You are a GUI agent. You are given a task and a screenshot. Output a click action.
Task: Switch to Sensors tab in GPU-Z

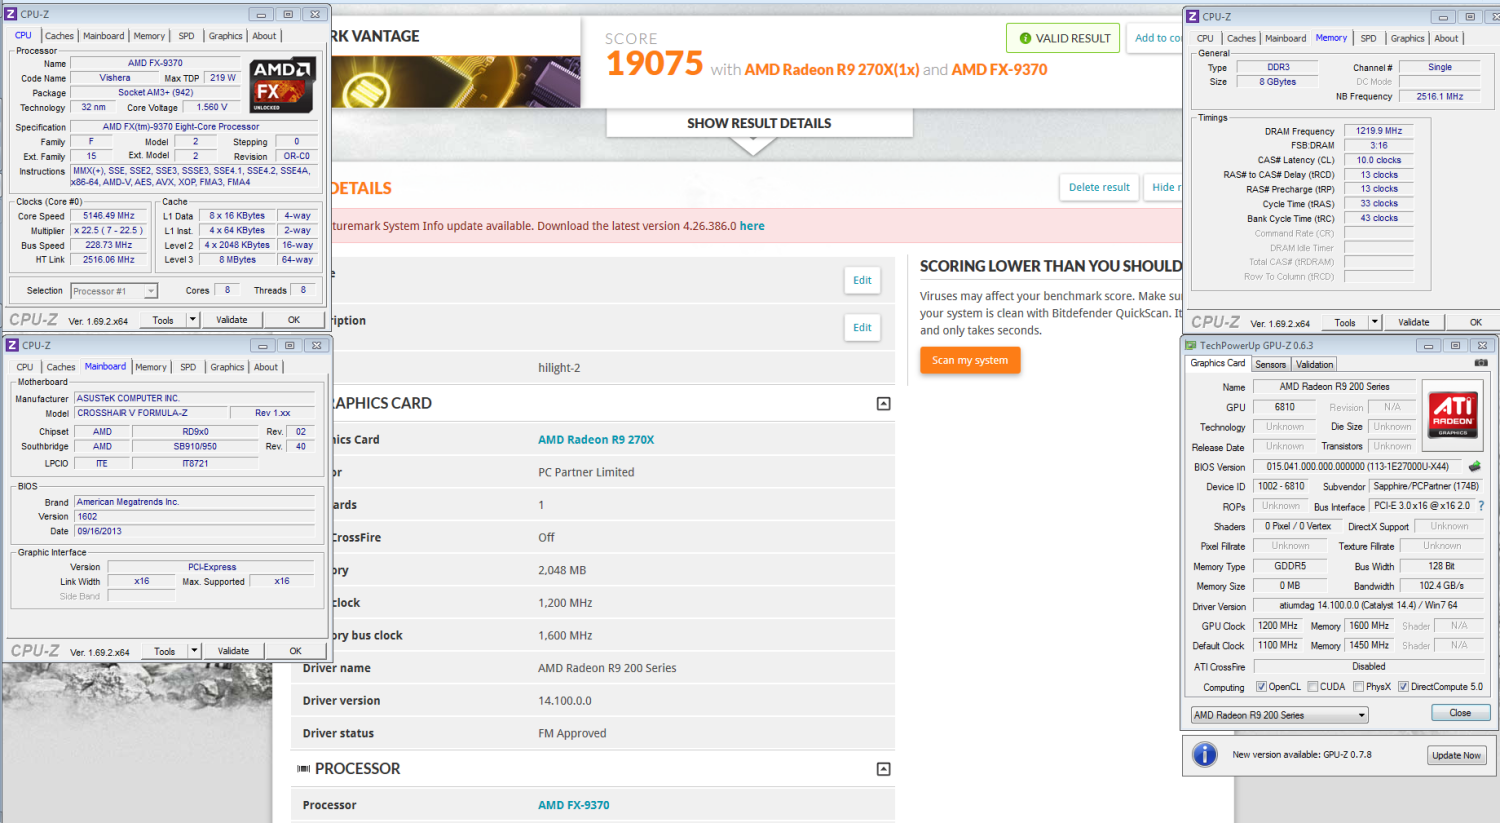click(1270, 364)
